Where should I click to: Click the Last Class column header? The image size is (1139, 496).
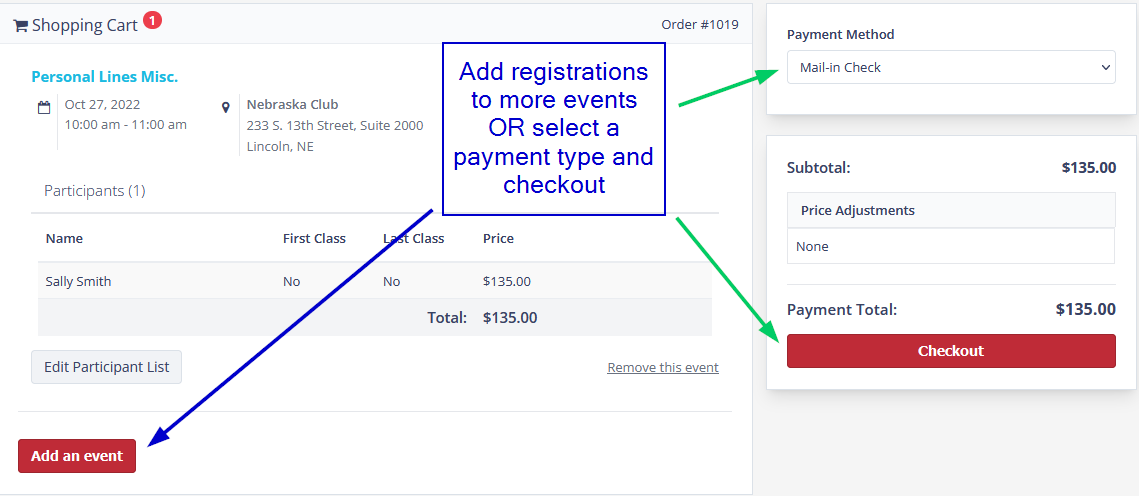[413, 238]
